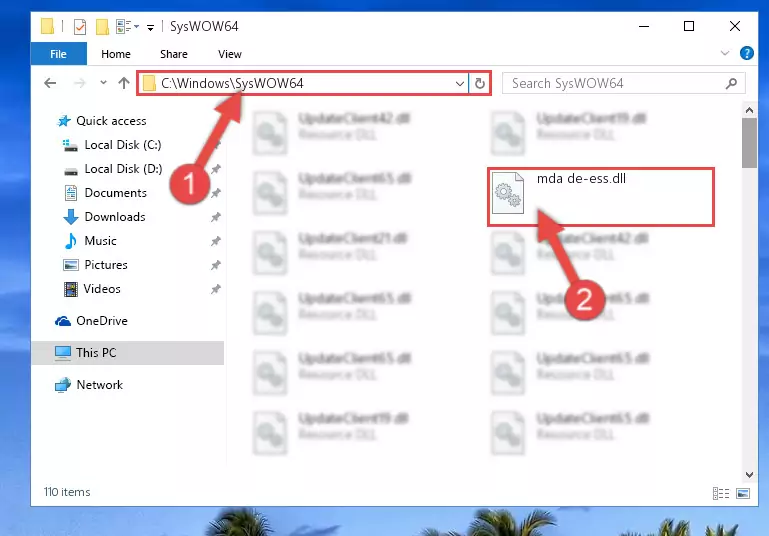Click the scrollbar up arrow
Viewport: 769px width, 536px height.
click(x=749, y=110)
